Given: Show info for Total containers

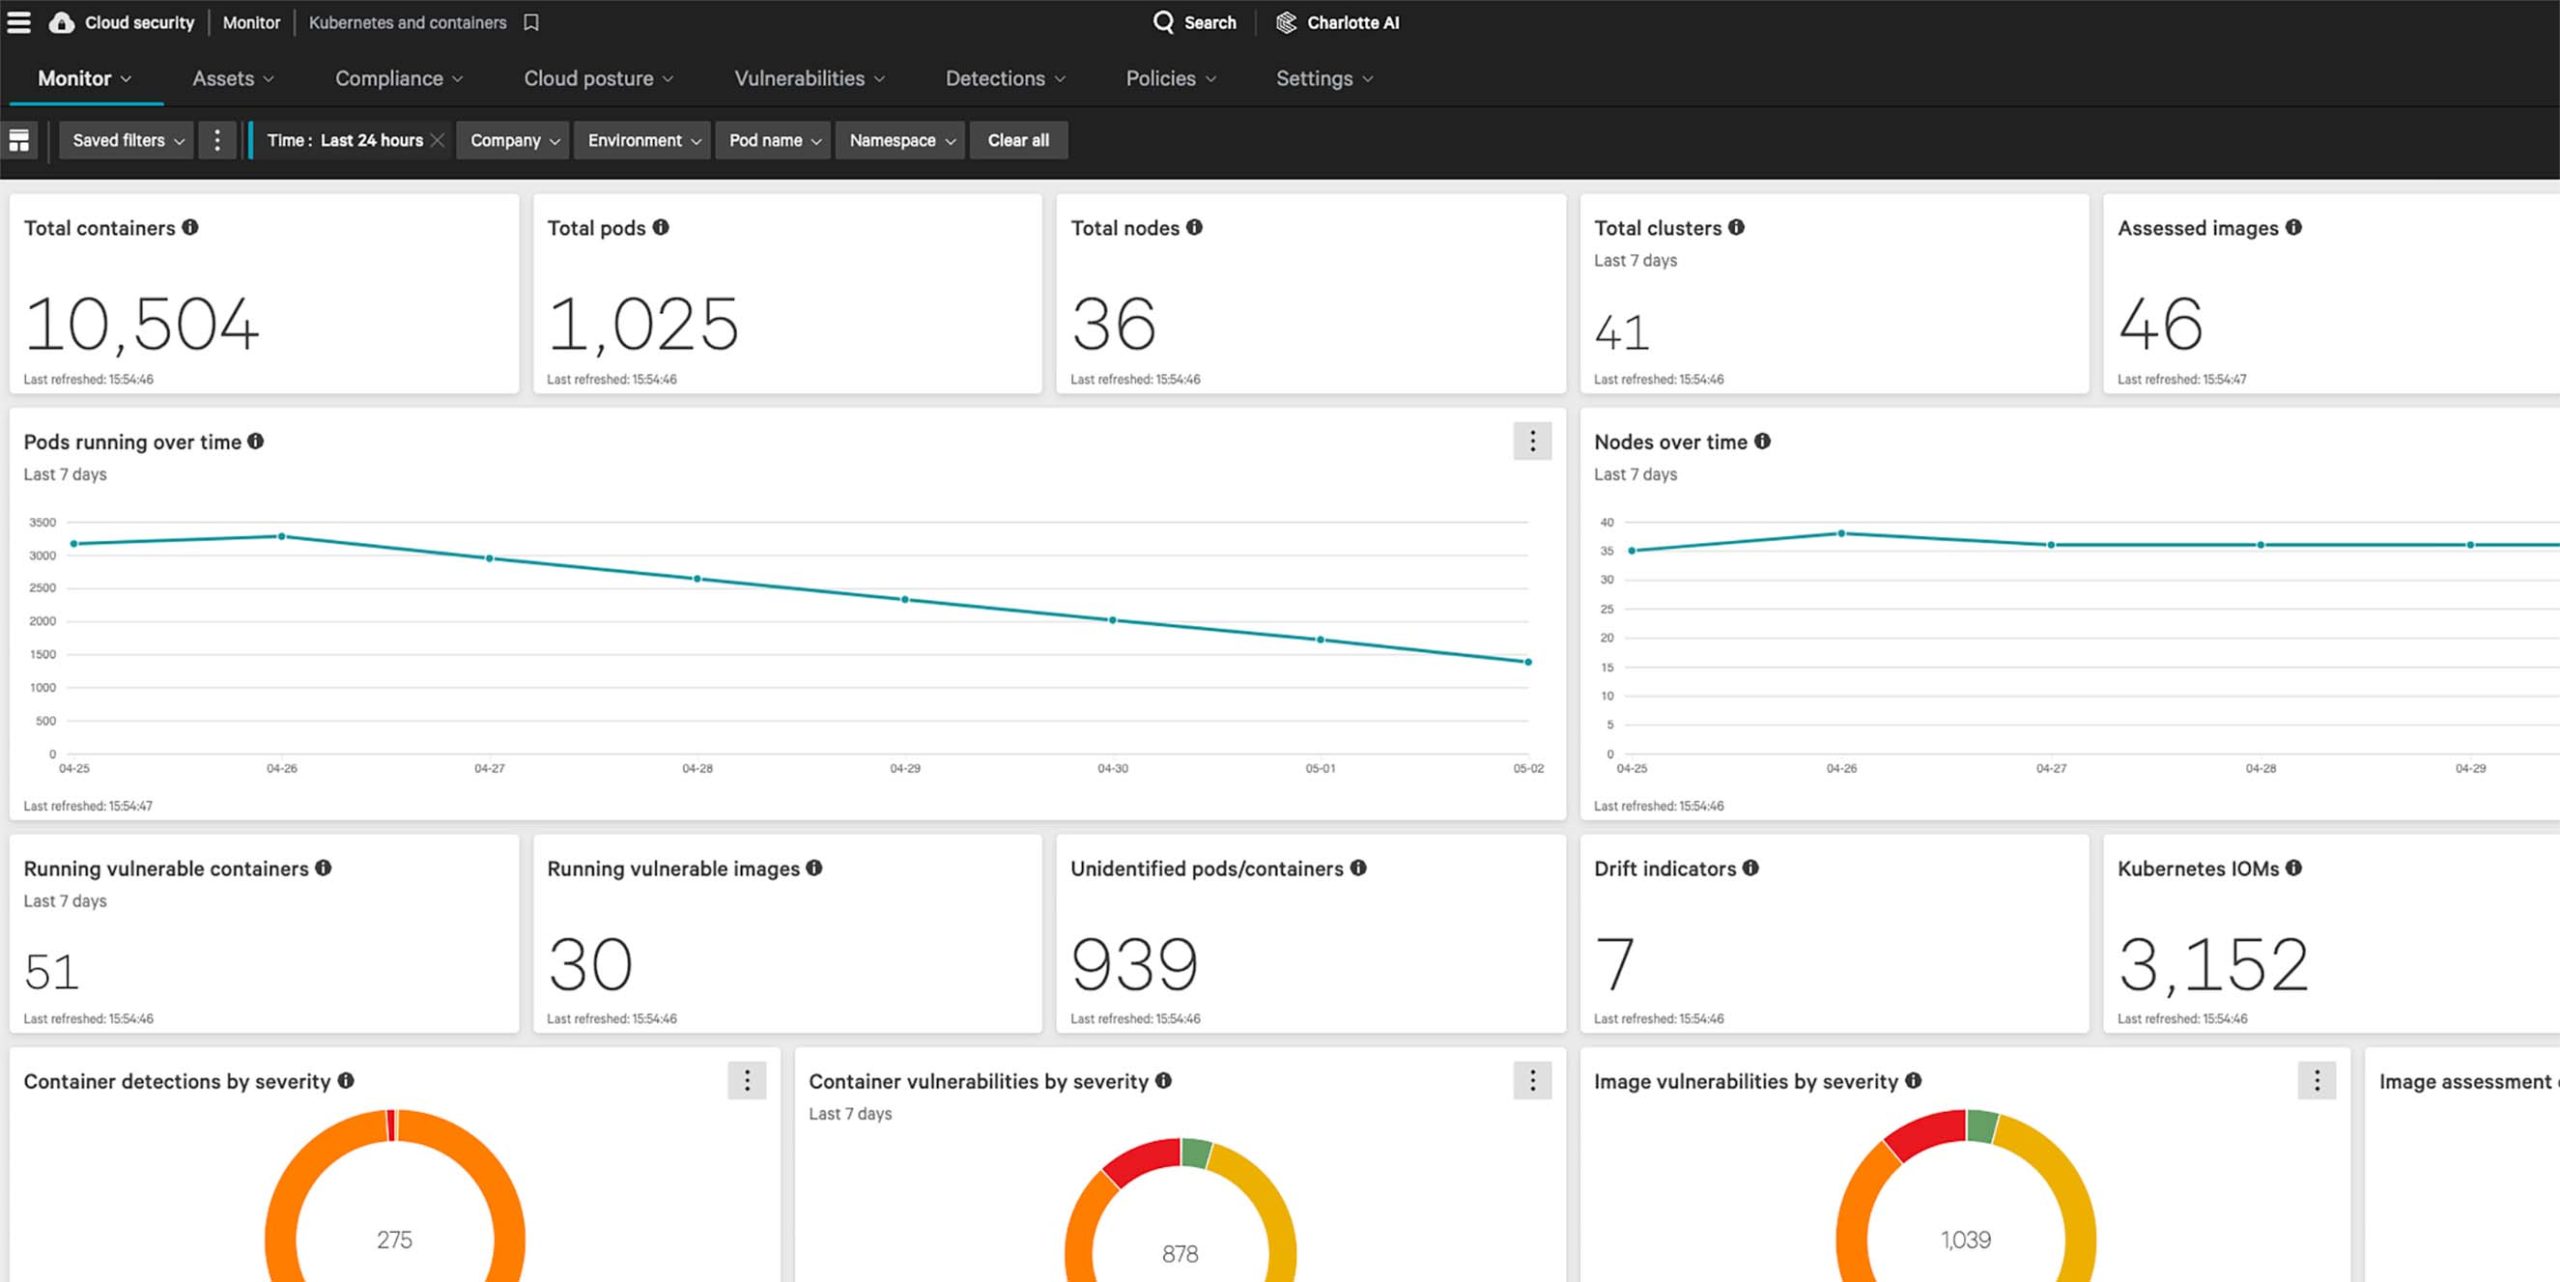Looking at the screenshot, I should (x=190, y=227).
